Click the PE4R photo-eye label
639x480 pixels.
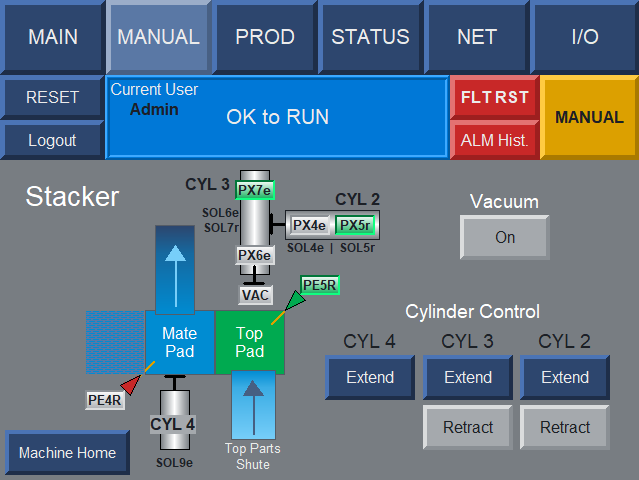(x=105, y=400)
